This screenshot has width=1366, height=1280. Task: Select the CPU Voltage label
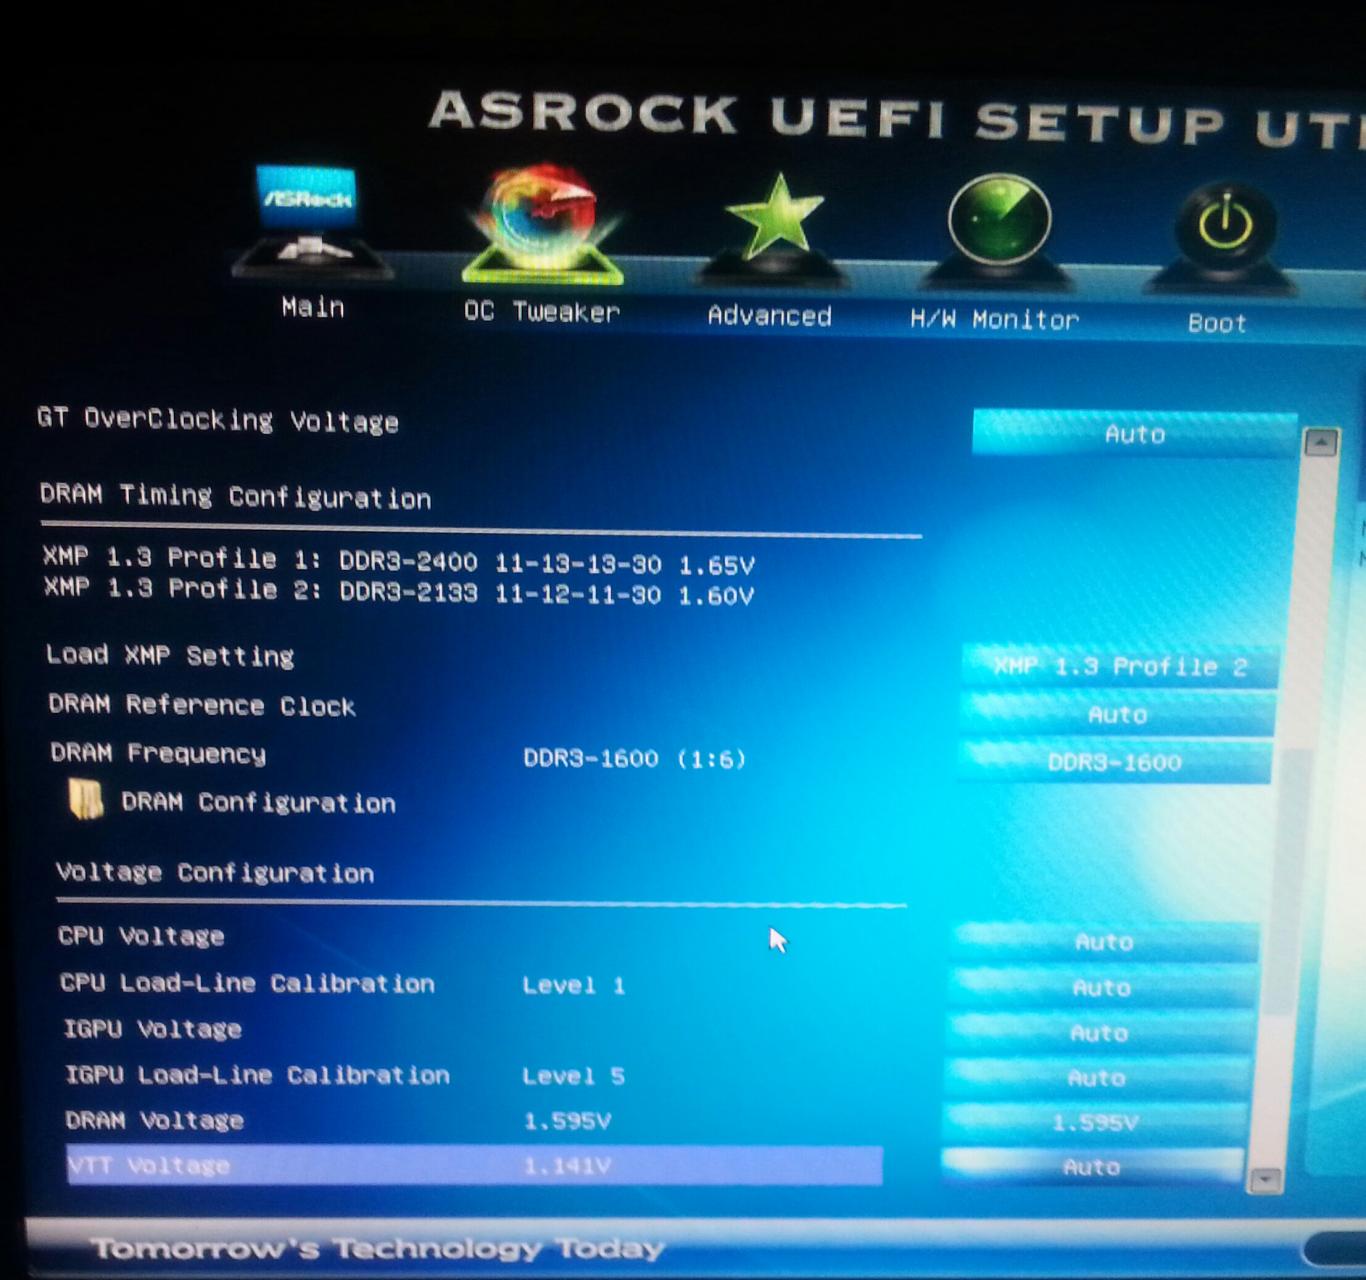coord(141,936)
